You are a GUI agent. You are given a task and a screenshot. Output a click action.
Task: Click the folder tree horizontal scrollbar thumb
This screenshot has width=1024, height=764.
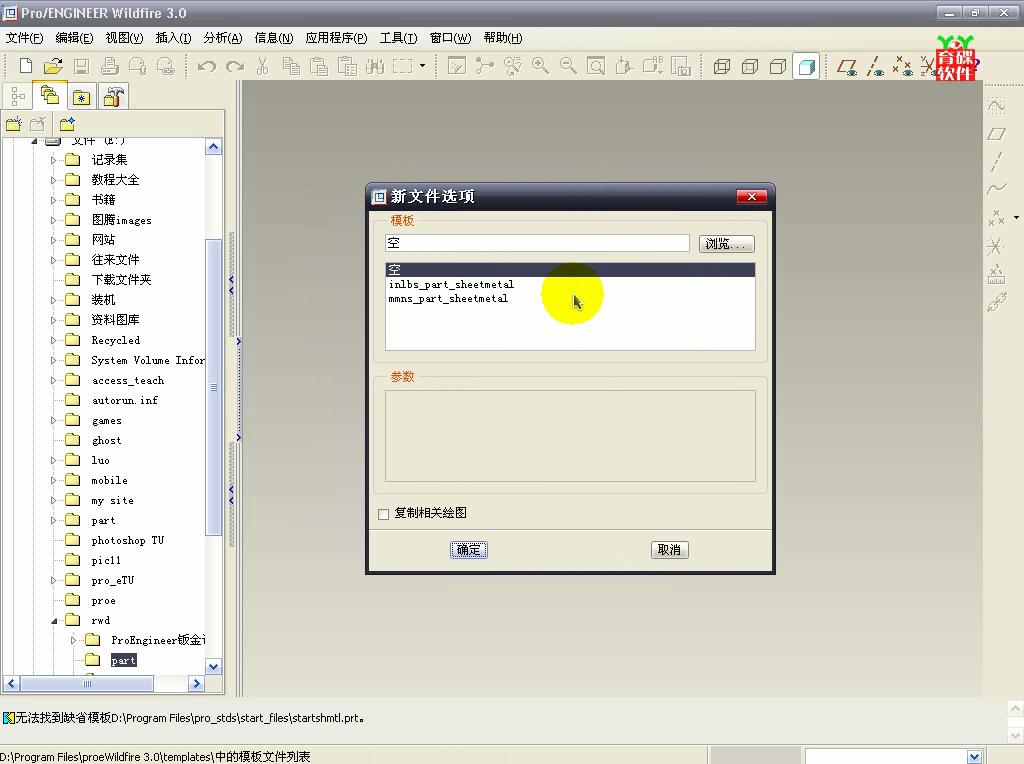click(x=88, y=684)
